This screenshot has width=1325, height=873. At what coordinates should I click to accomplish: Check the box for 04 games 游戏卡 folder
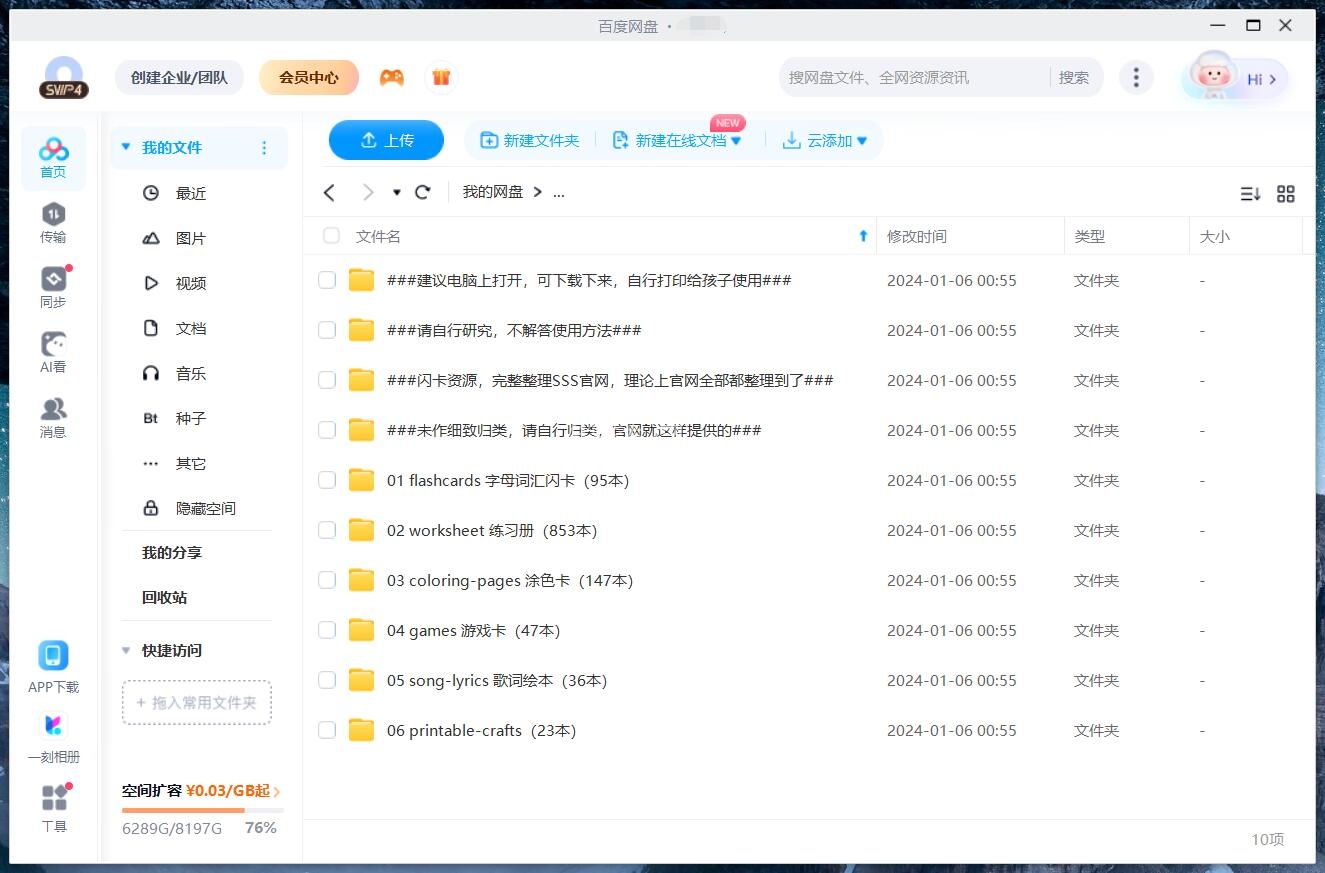point(326,630)
